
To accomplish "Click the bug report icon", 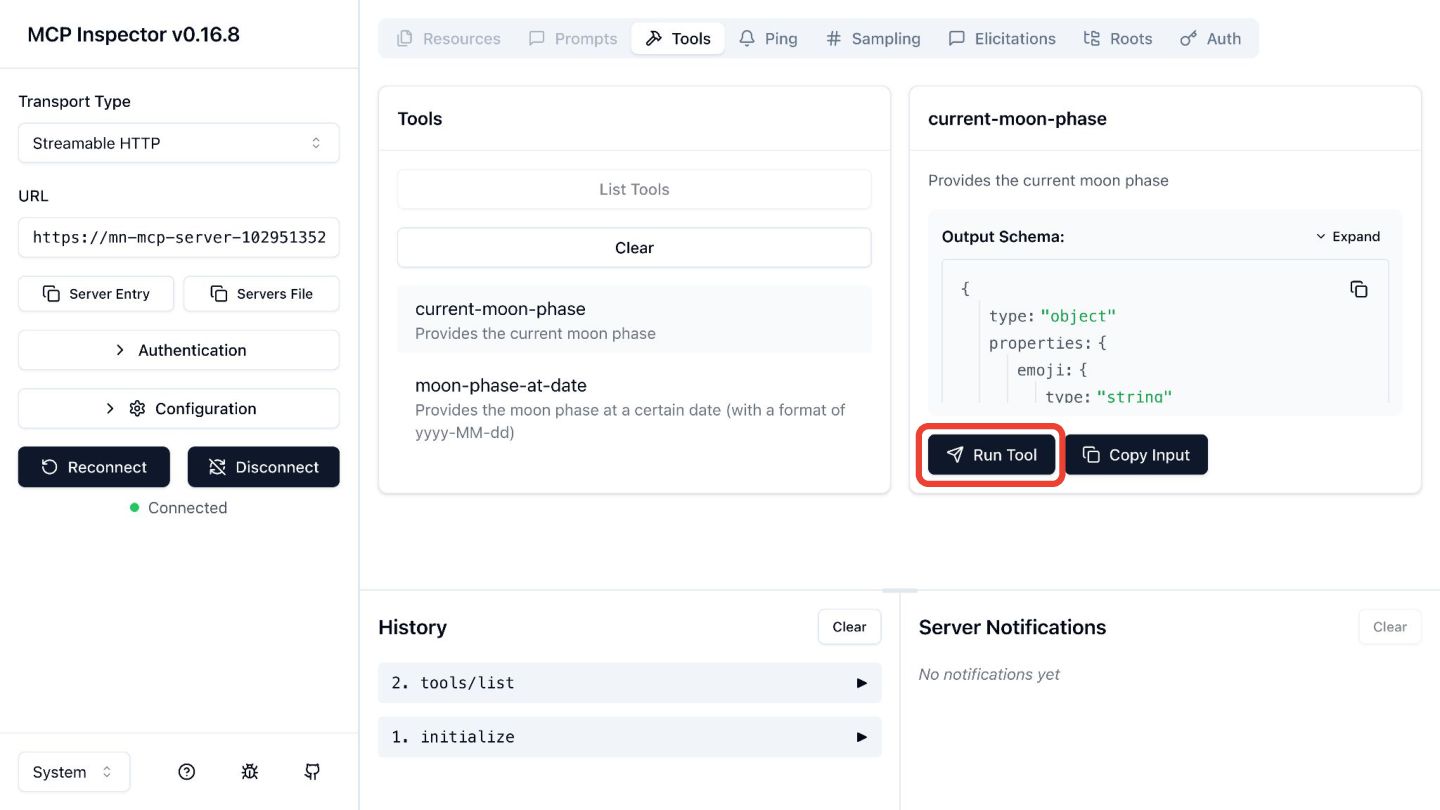I will (x=249, y=772).
